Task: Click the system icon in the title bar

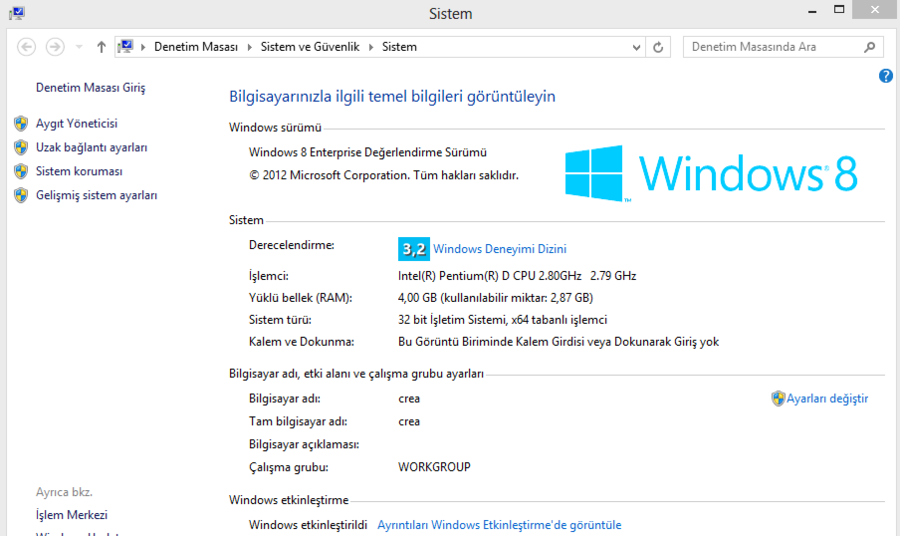Action: (x=17, y=13)
